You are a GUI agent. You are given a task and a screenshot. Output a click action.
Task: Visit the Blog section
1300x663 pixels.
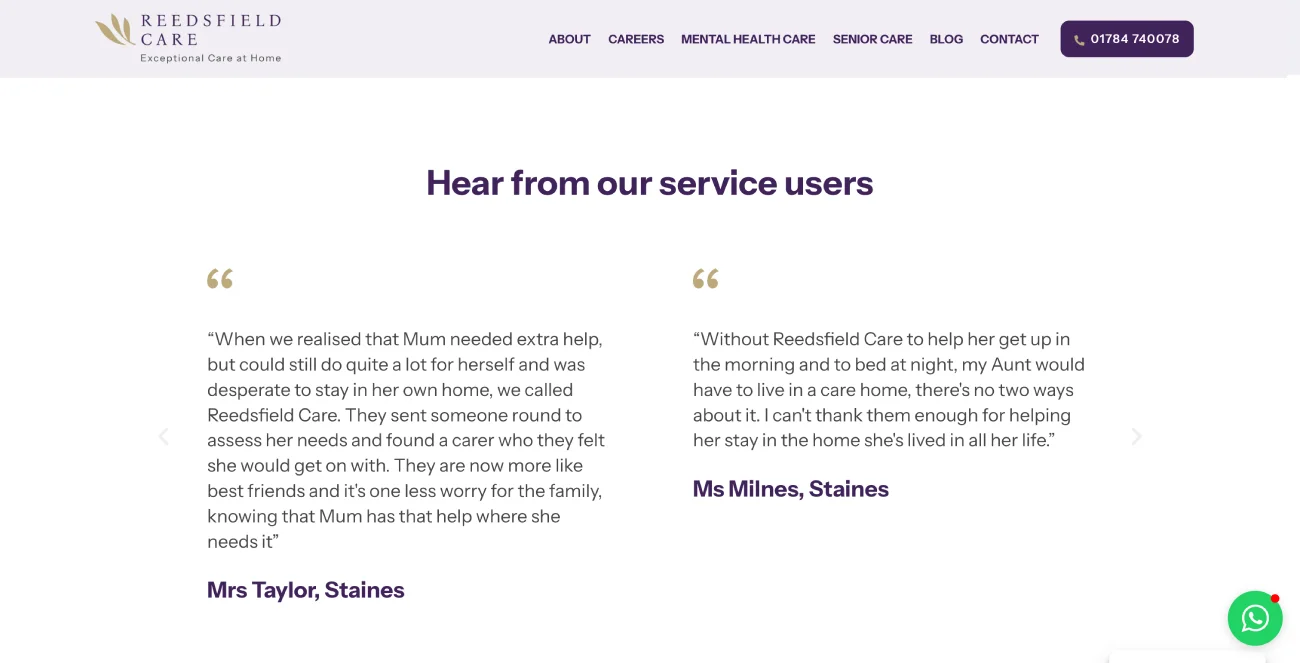pos(946,39)
